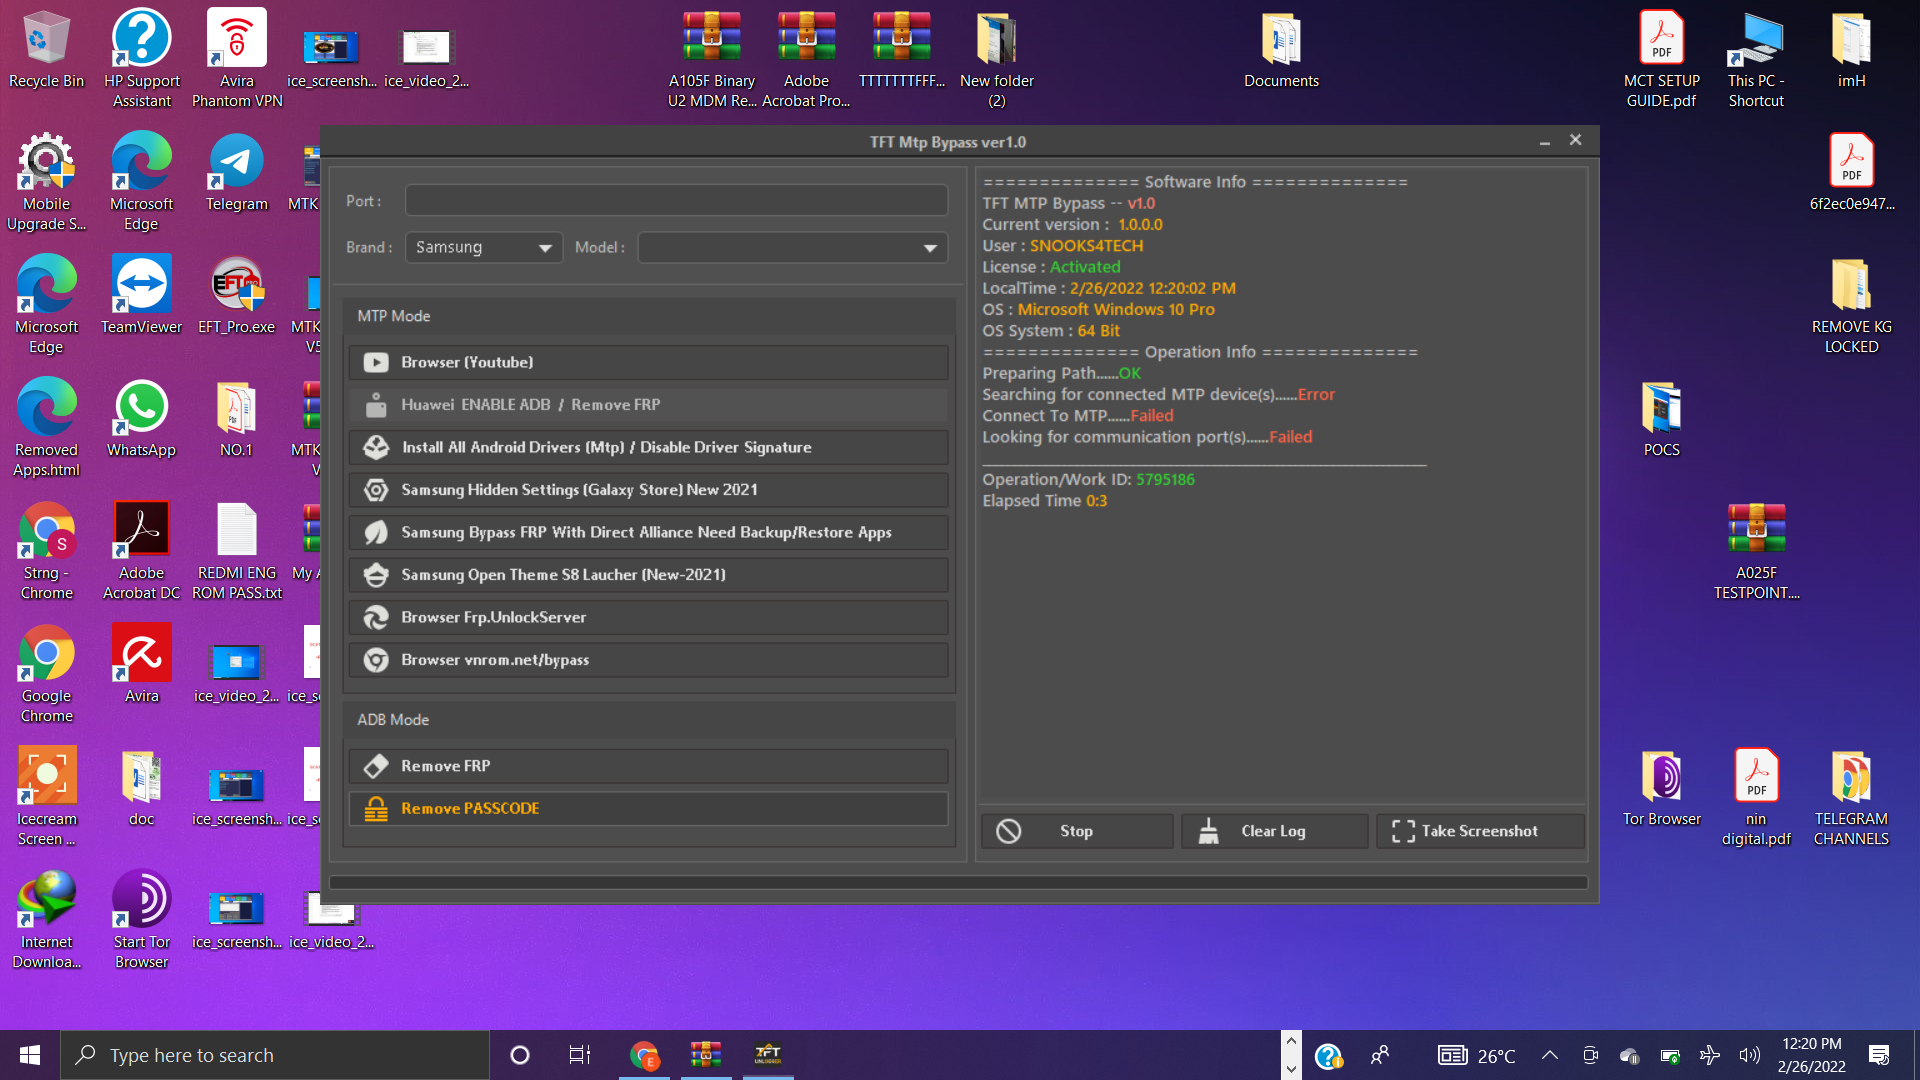Open A105F Binary U2 archive
1920x1080 pixels.
[x=712, y=58]
